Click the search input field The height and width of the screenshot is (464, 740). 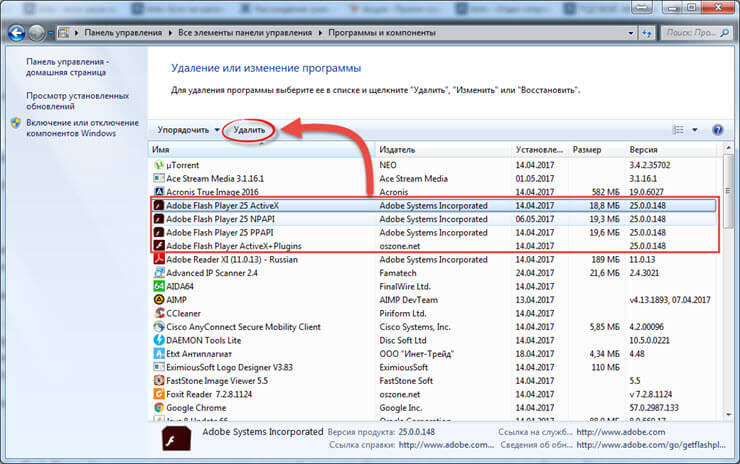(690, 33)
